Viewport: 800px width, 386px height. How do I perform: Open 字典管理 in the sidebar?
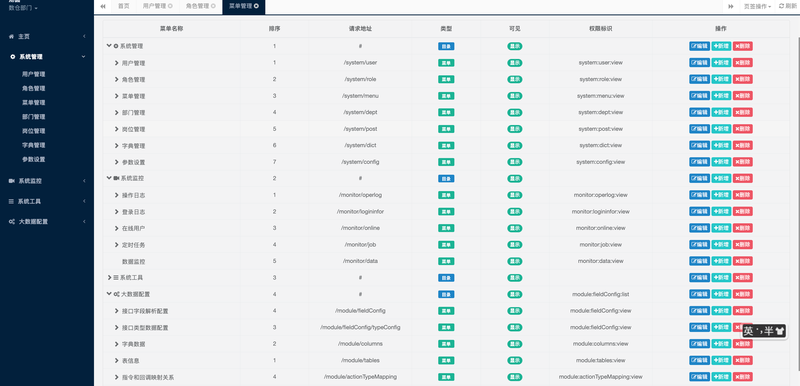point(34,145)
